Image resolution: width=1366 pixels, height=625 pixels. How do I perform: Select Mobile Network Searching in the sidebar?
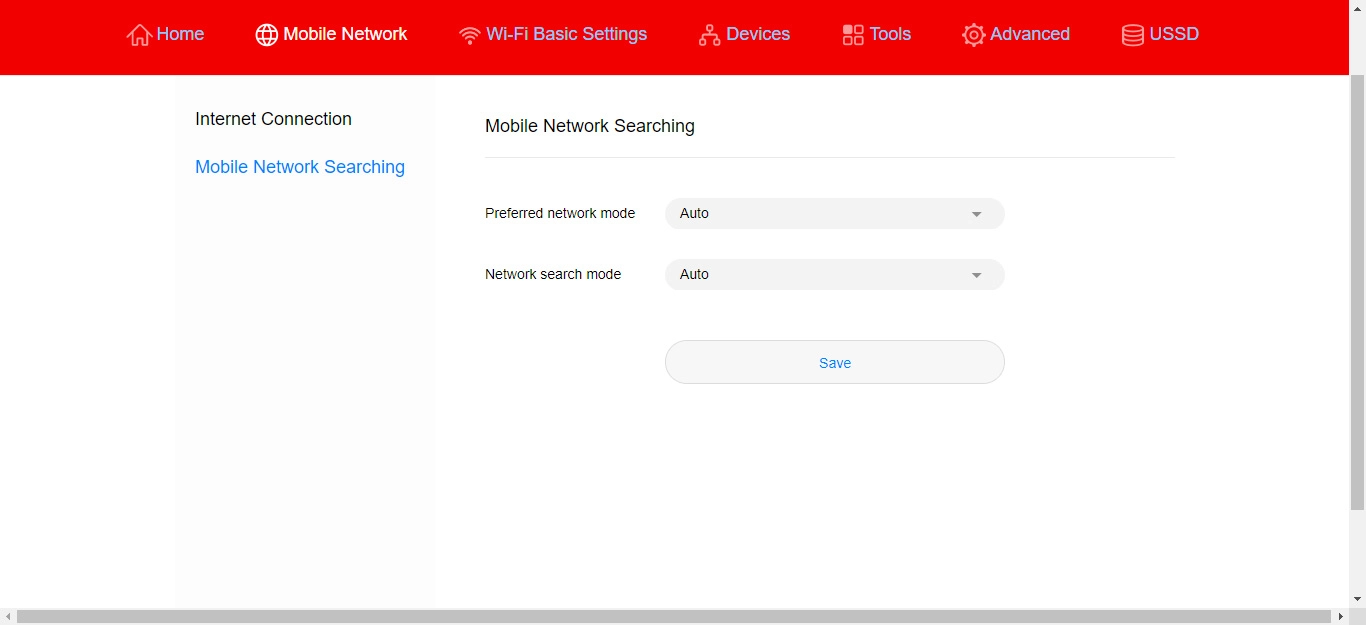coord(299,167)
